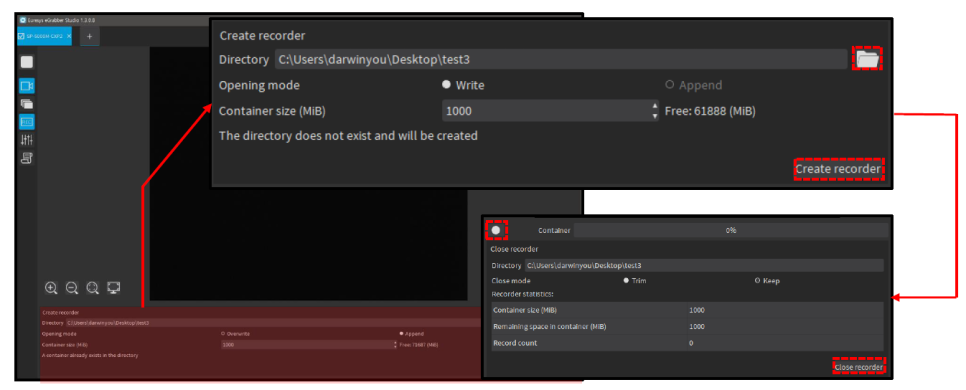Click the Directory field in main window bottom panel
Screen dimensions: 966x390
(x=273, y=323)
